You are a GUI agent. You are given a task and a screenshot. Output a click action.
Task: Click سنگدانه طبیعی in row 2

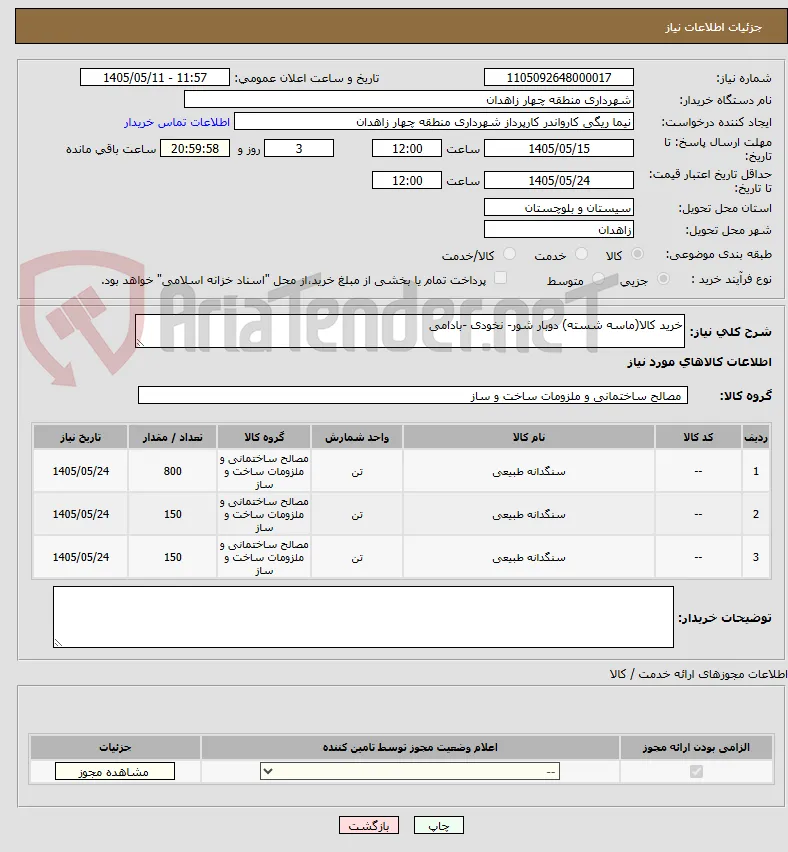click(529, 515)
